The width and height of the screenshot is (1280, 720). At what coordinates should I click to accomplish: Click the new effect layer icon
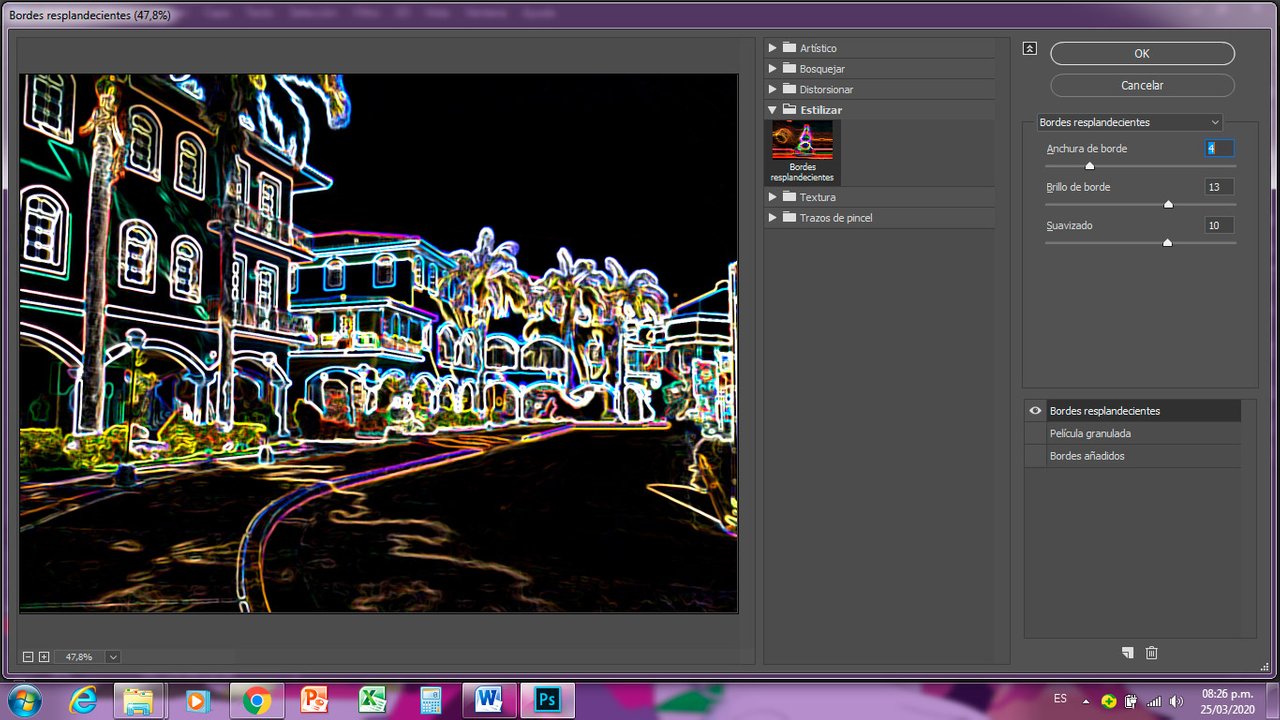(x=1128, y=653)
